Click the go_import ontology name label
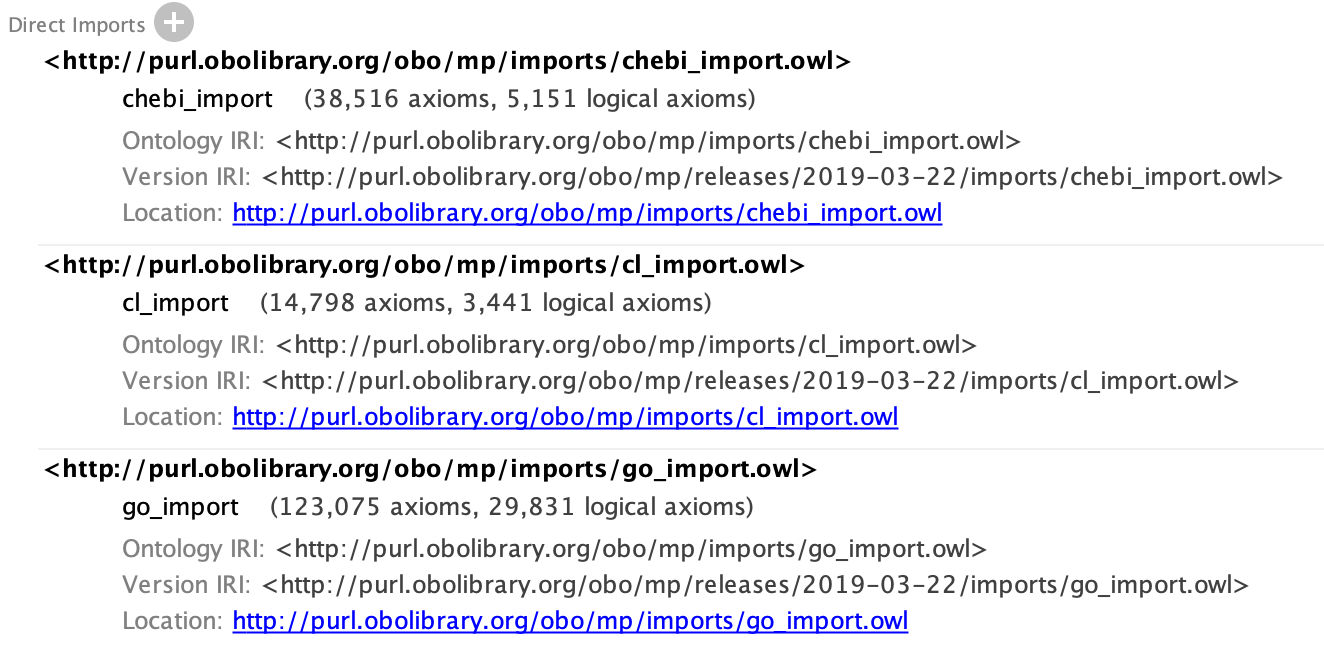The width and height of the screenshot is (1324, 648). coord(180,506)
